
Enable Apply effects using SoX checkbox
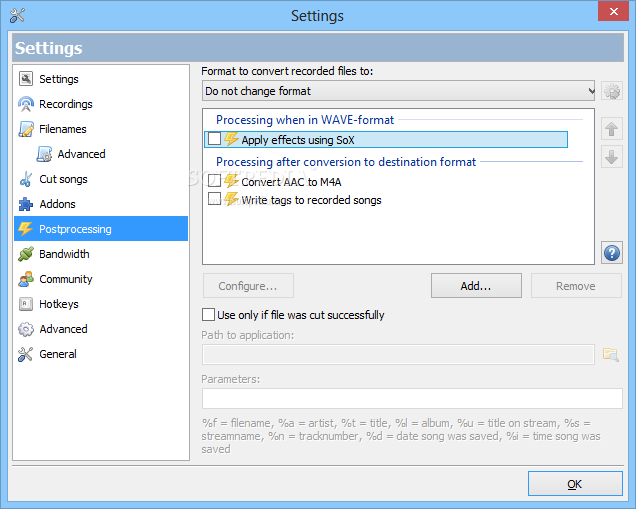[214, 139]
